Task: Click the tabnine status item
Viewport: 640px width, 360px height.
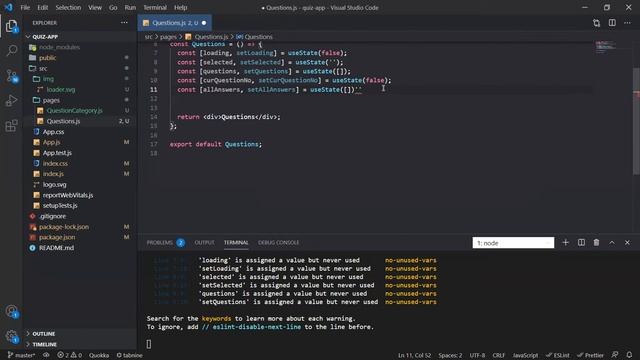Action: [129, 355]
